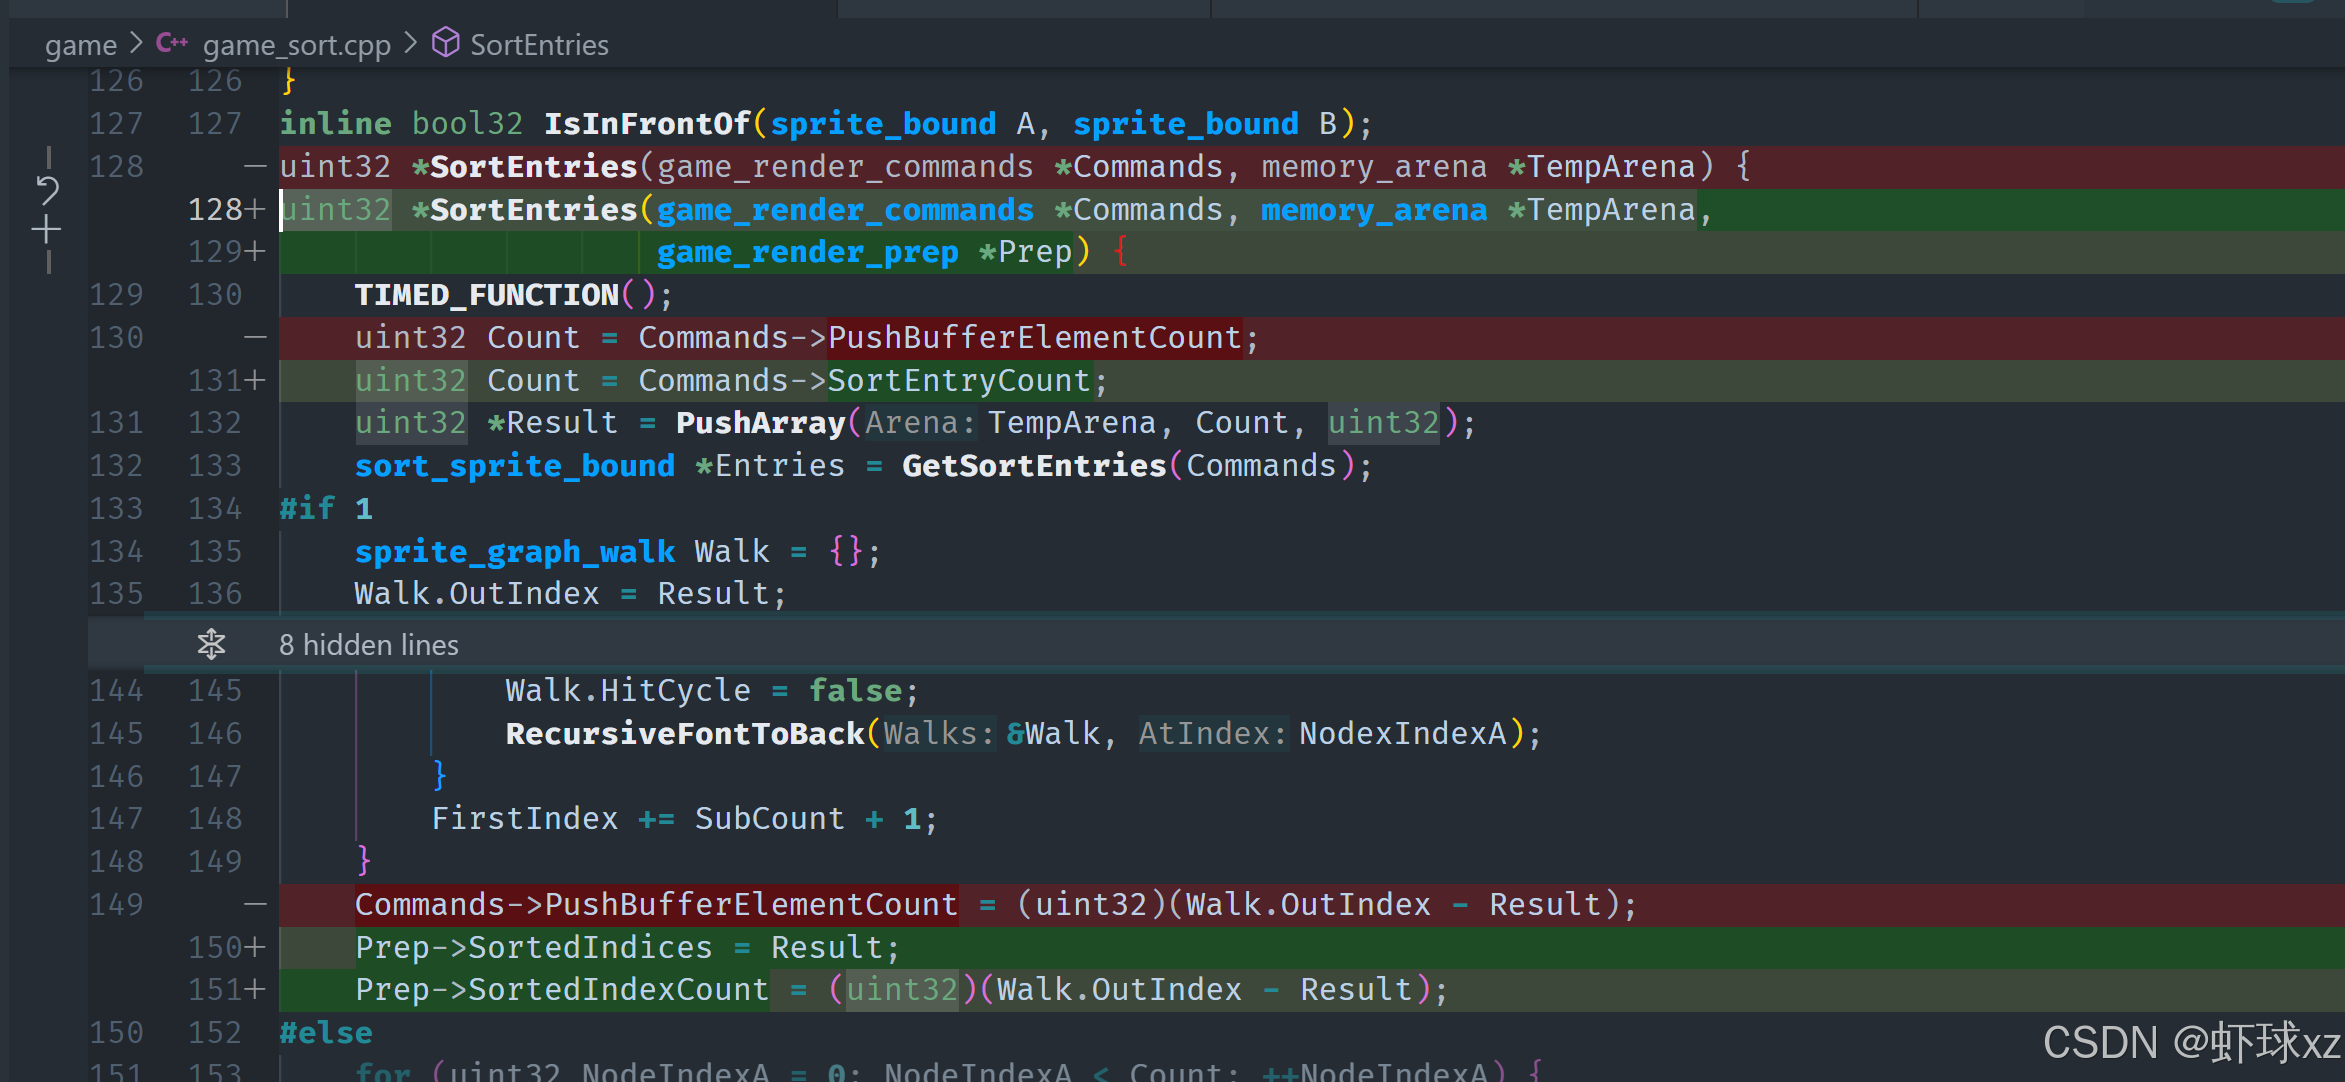Click the deletion minus marker at line 128
Screen dimensions: 2345x1082
(256, 167)
